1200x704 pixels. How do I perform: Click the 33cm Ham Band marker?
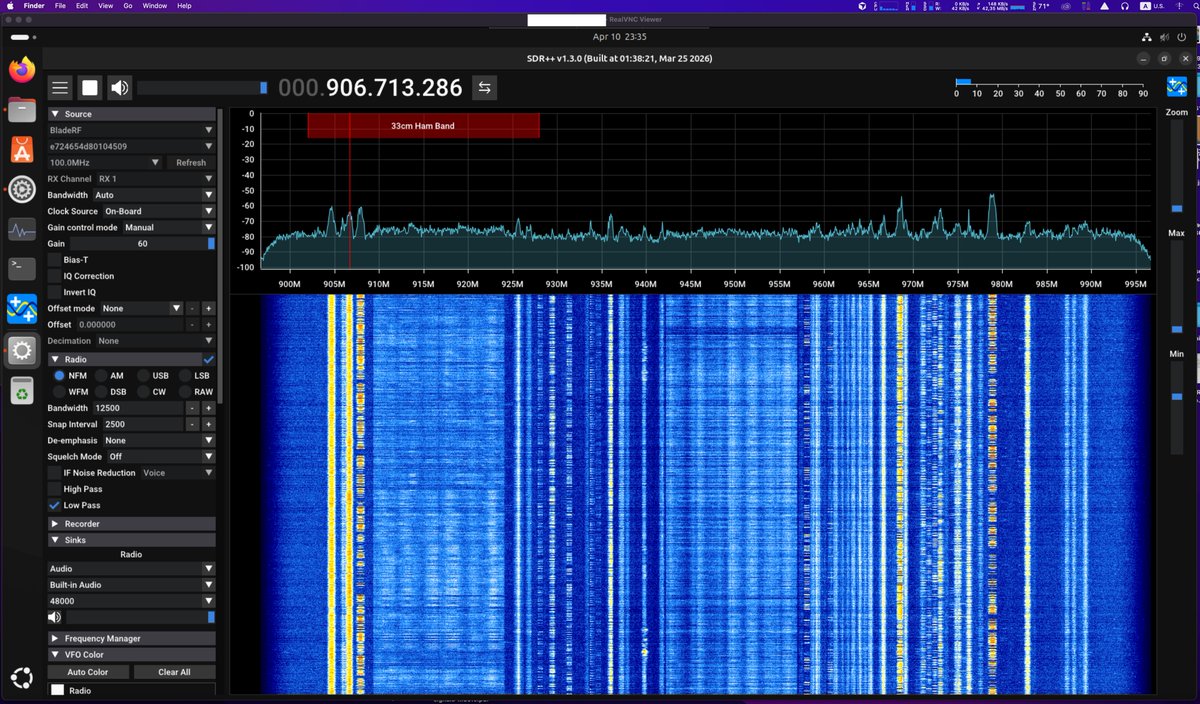coord(424,126)
